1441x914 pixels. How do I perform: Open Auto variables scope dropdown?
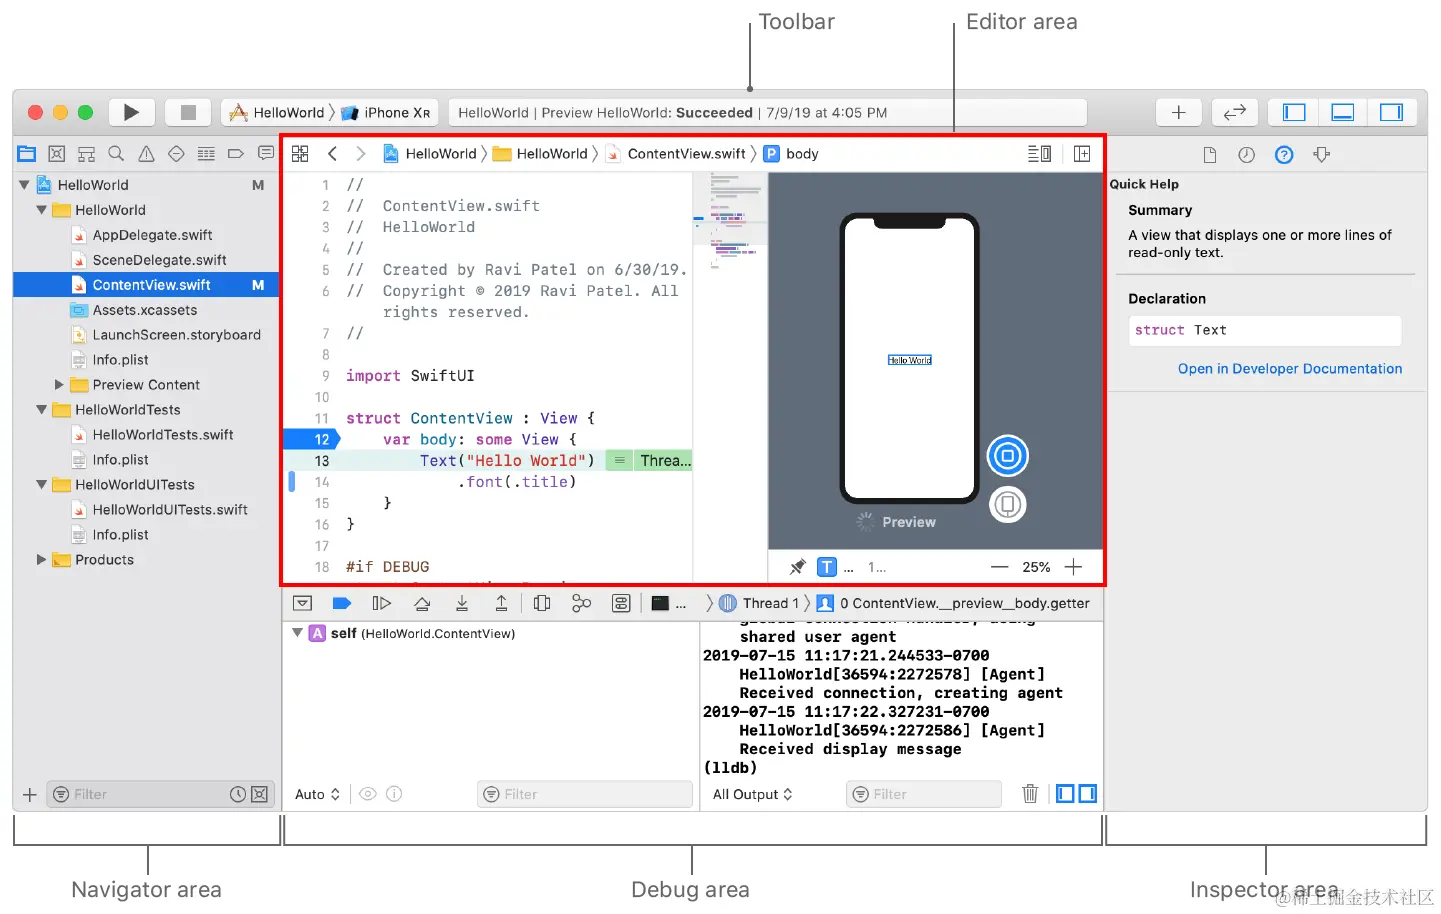point(317,794)
